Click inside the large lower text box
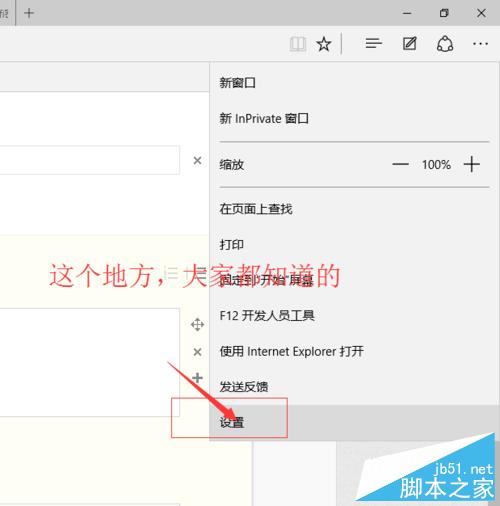 click(90, 362)
